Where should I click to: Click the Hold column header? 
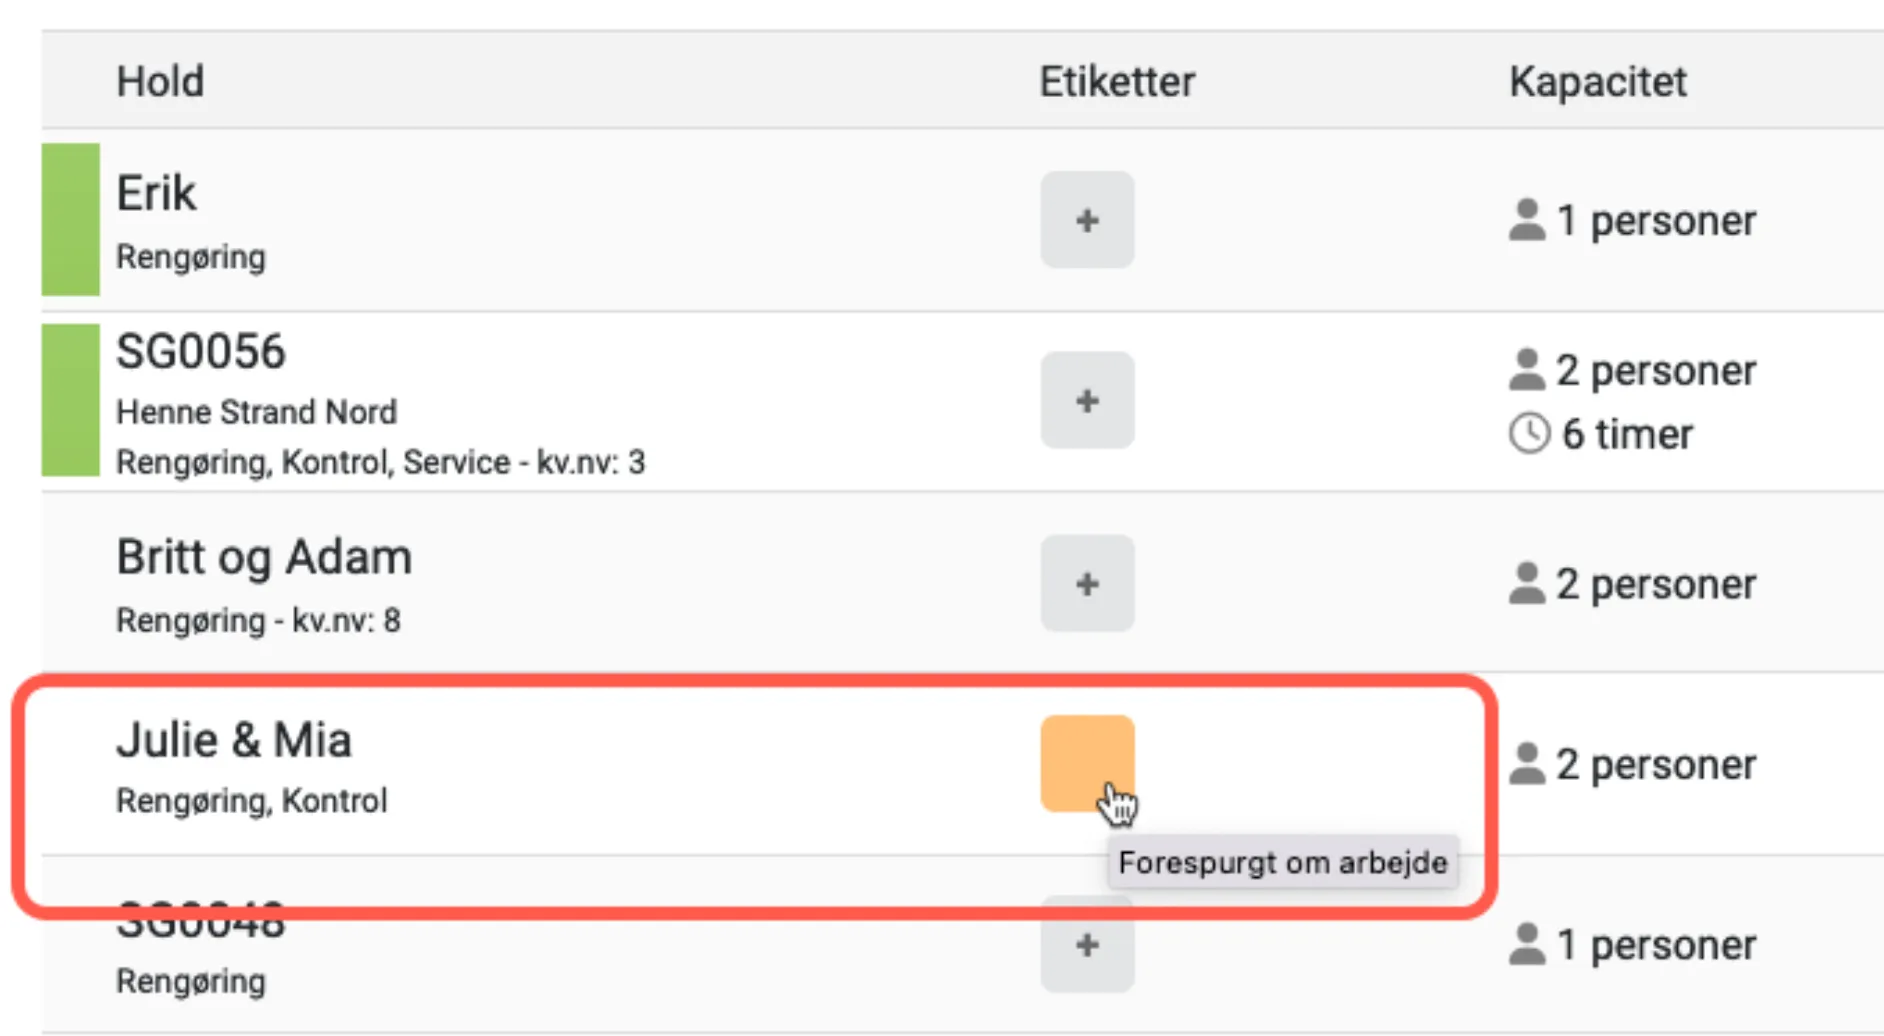coord(160,81)
